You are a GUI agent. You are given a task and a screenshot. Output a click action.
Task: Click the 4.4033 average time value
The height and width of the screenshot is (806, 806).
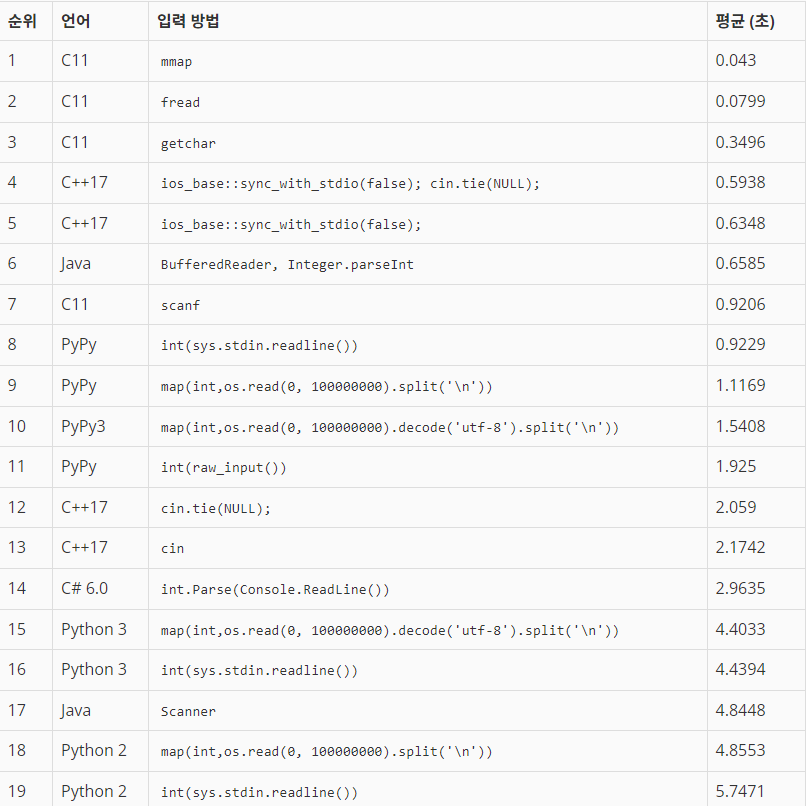tap(740, 629)
